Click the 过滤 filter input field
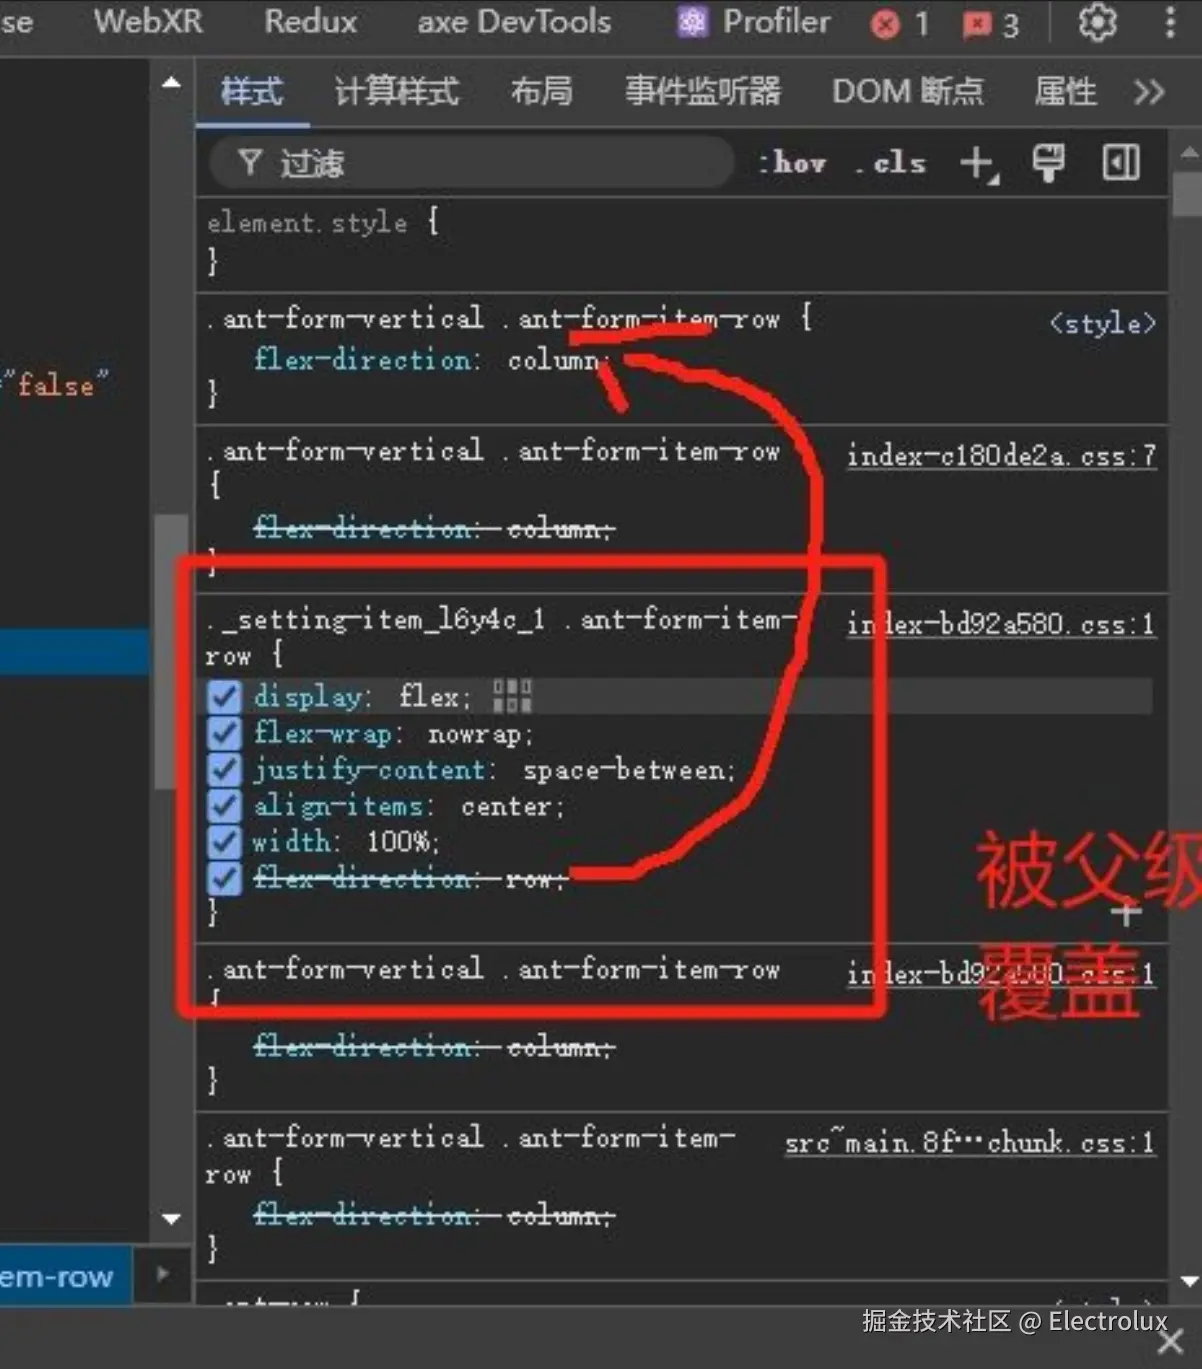Screen dimensions: 1202x1369 pyautogui.click(x=471, y=163)
